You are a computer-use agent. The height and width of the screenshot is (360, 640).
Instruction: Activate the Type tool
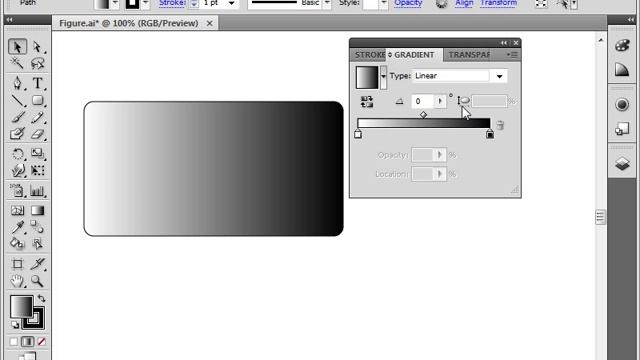tap(37, 83)
